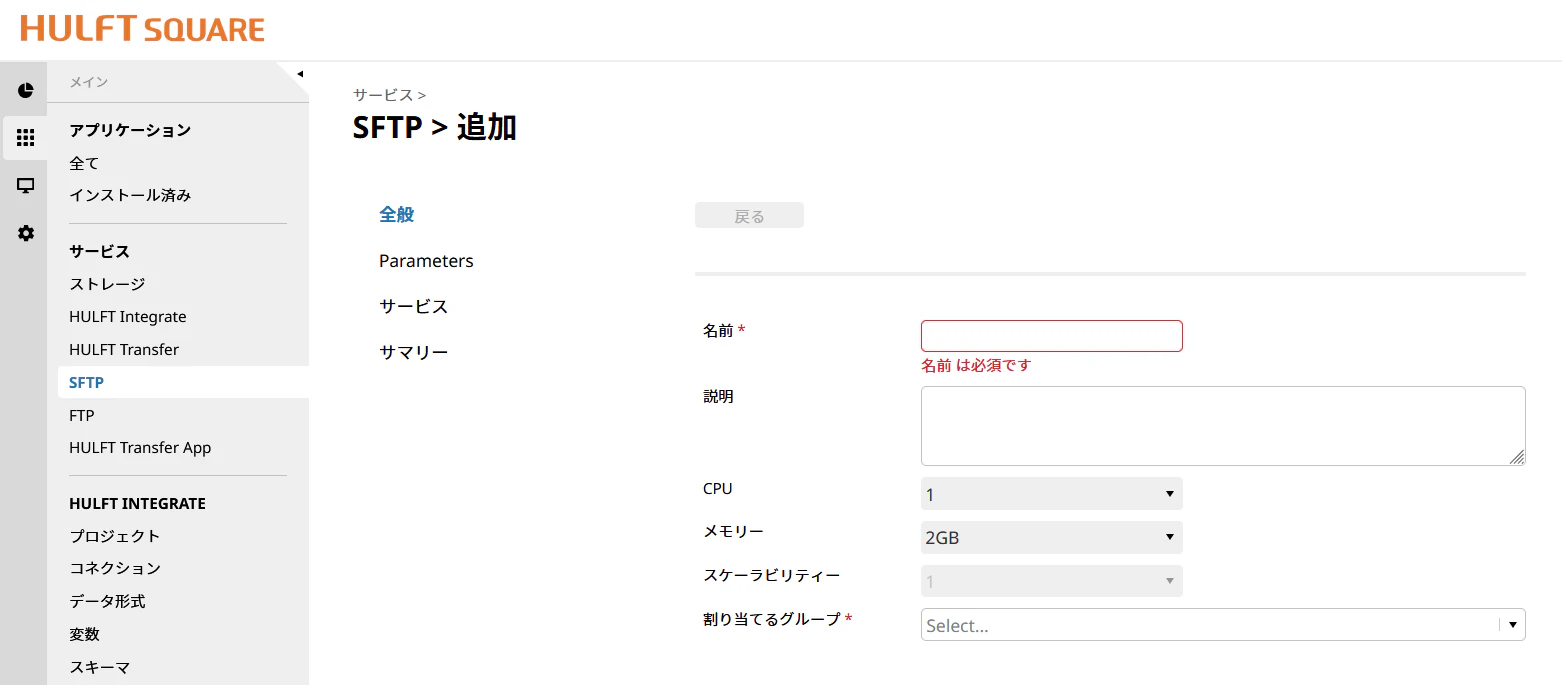Switch to the サマリー step

pos(413,352)
